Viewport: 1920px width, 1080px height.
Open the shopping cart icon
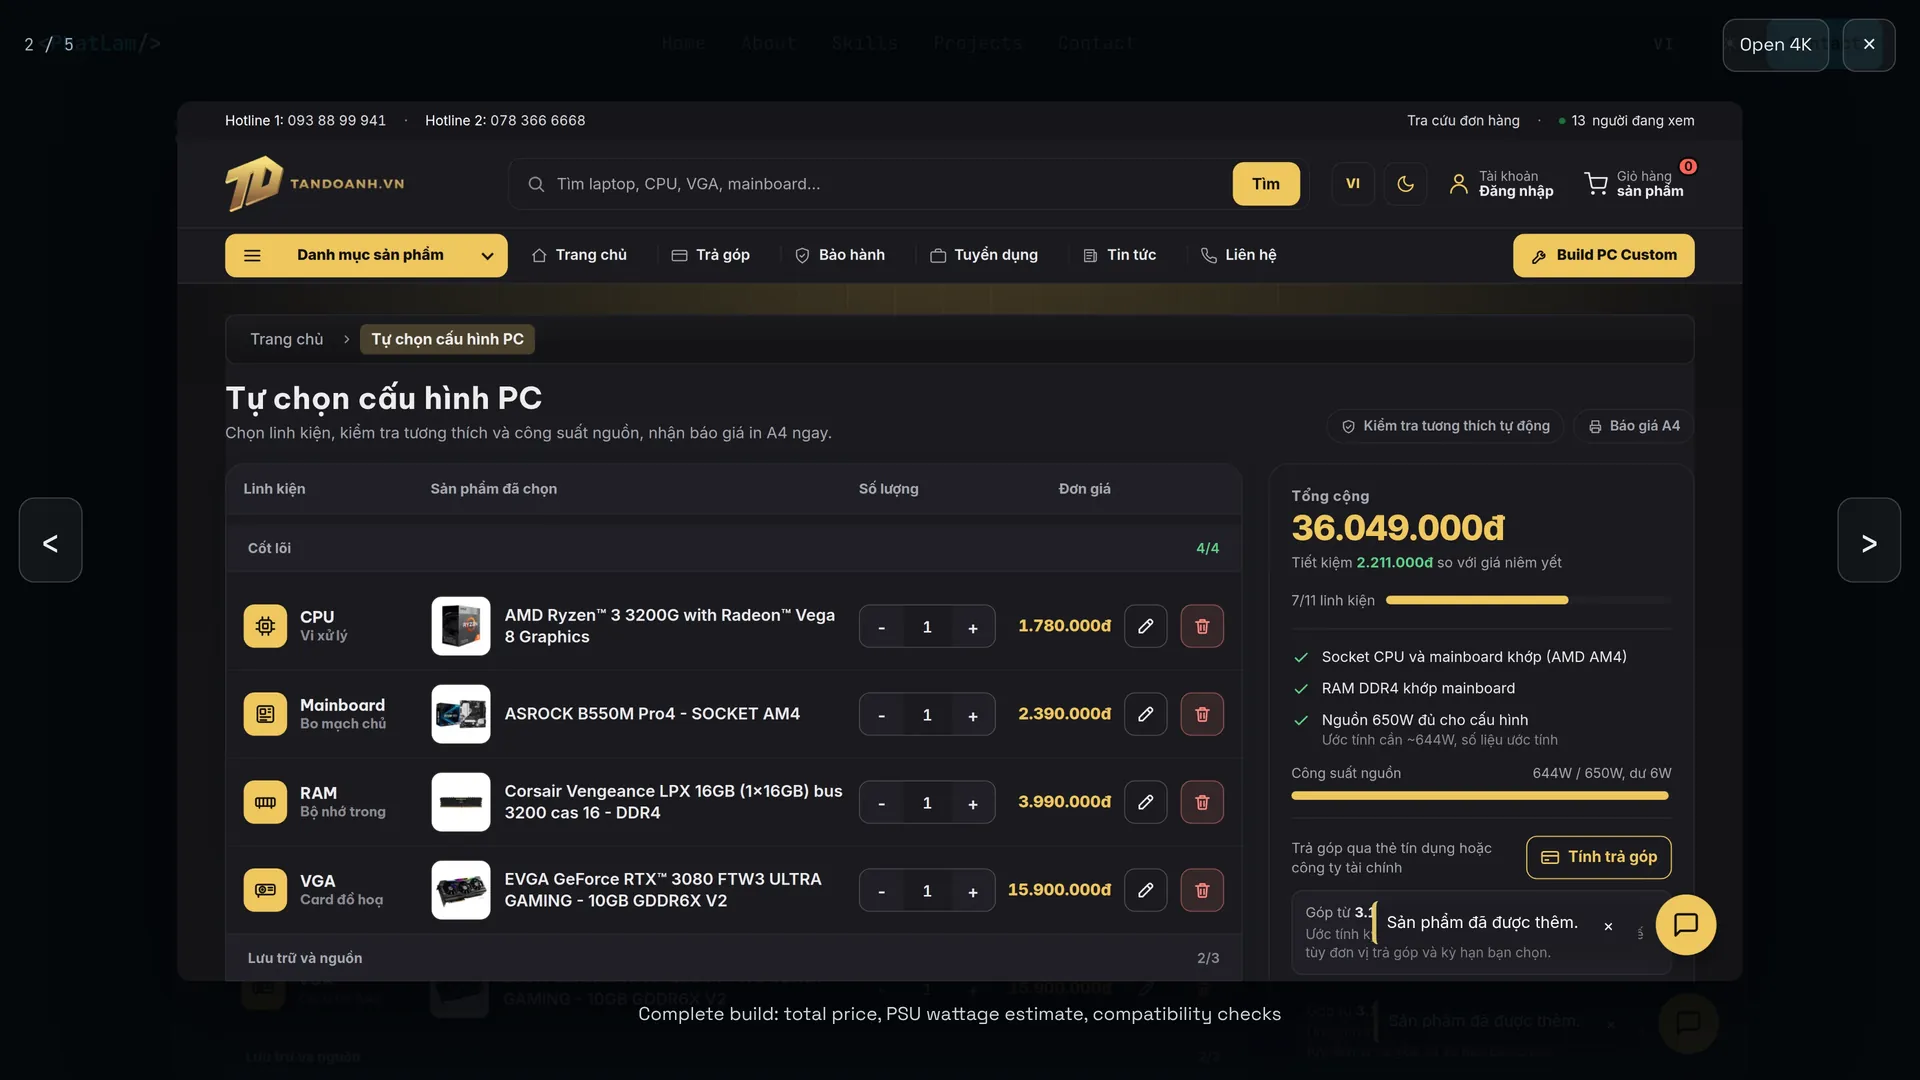pos(1596,184)
